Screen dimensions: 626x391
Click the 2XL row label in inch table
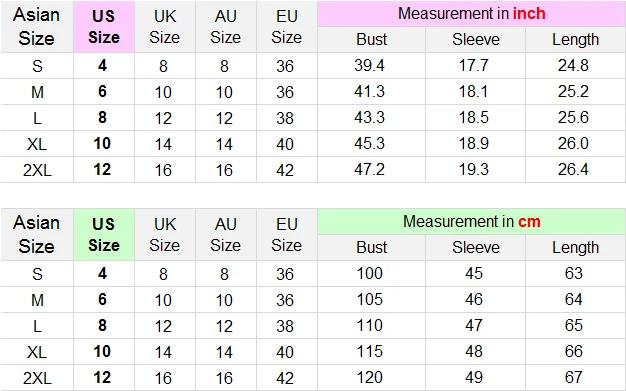(x=37, y=170)
